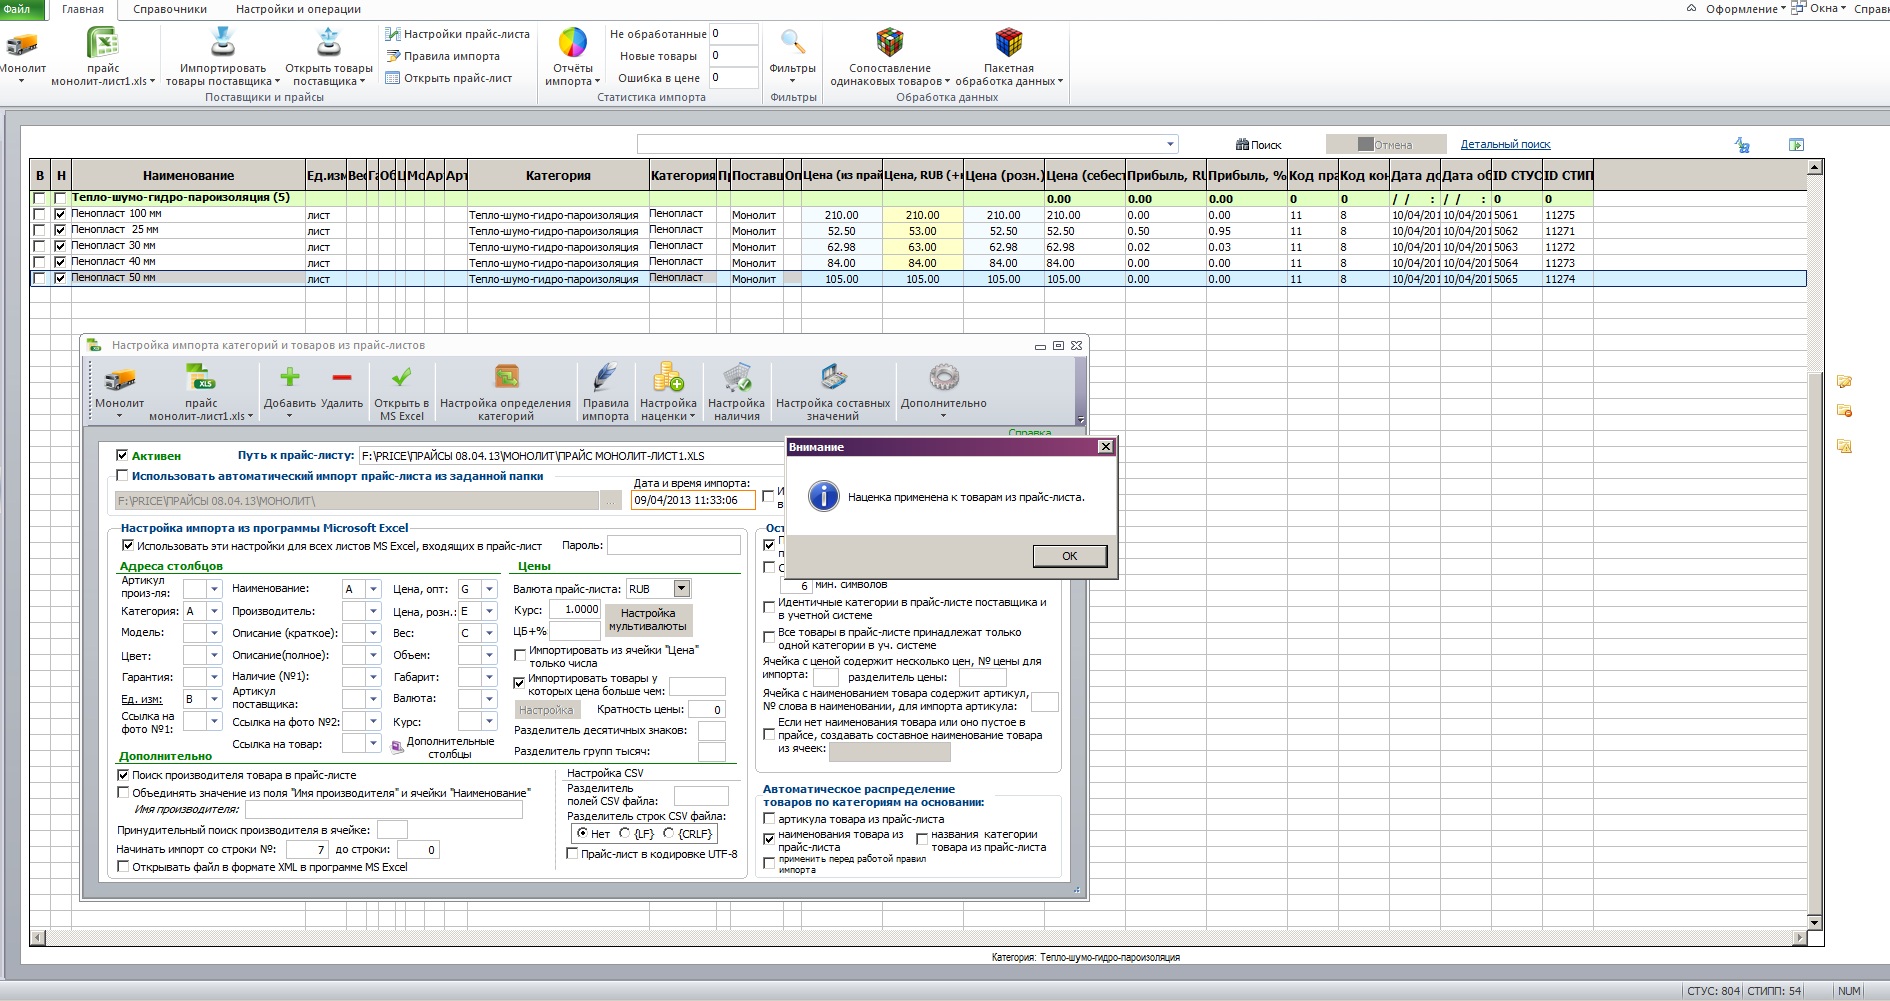The height and width of the screenshot is (1001, 1890).
Task: Open Правила импорта feather icon in settings window
Action: 605,377
